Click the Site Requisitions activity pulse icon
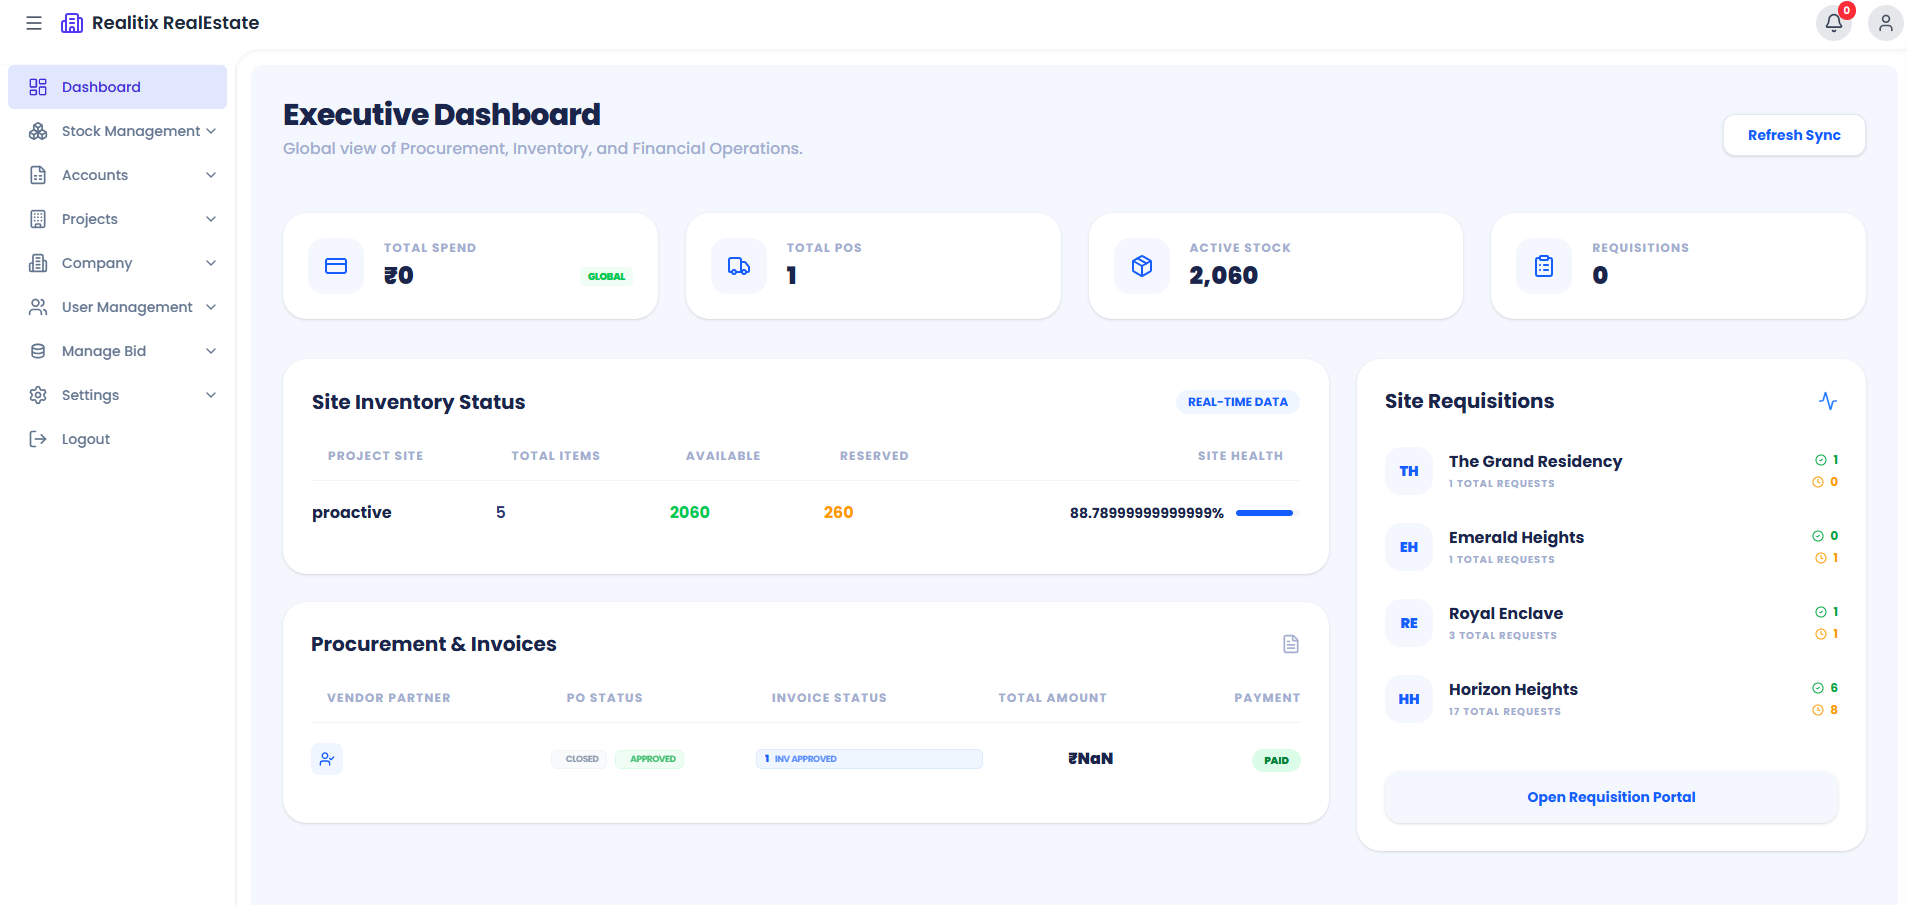 tap(1828, 401)
